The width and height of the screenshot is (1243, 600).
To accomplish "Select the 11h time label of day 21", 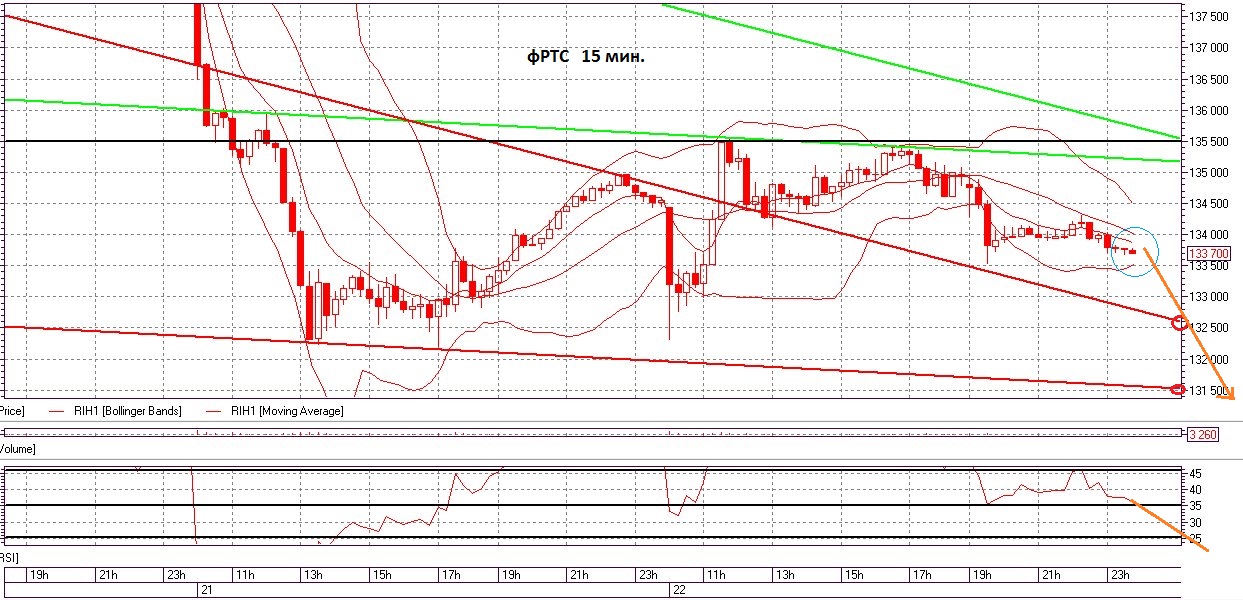I will [x=244, y=575].
